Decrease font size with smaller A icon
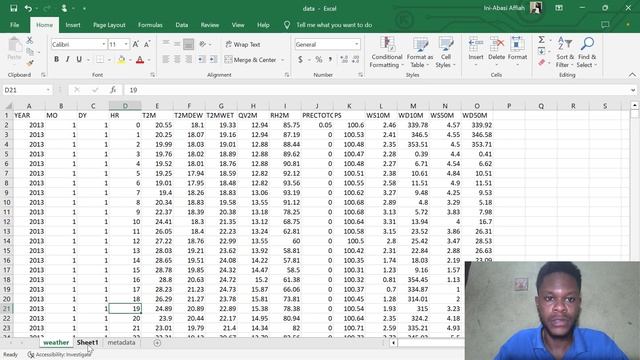Screen dimensions: 640x360 (x=147, y=44)
